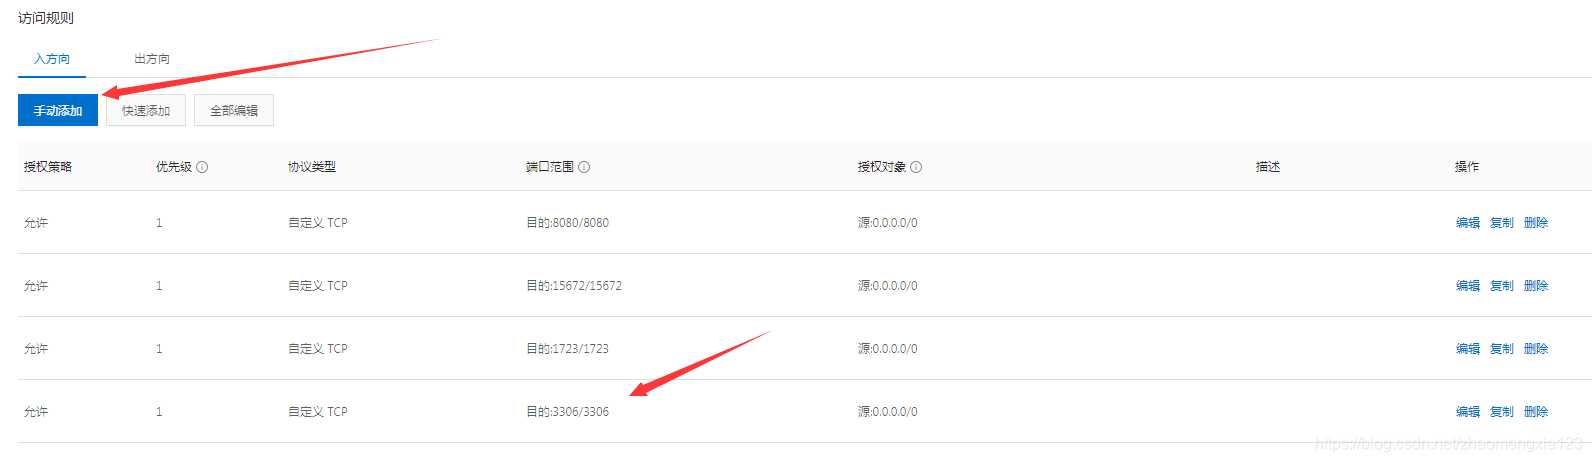Click the 描述 column header
Screen dimensions: 1592x462
pyautogui.click(x=1268, y=167)
